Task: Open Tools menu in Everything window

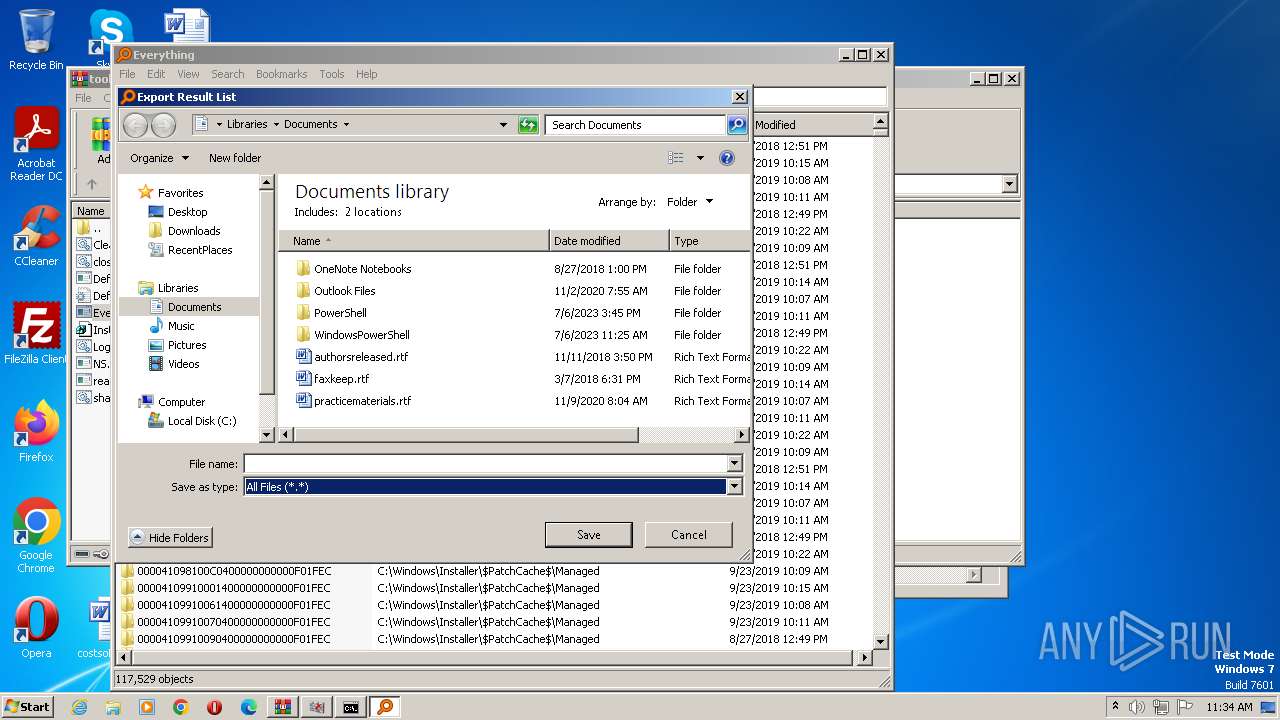Action: click(x=332, y=74)
